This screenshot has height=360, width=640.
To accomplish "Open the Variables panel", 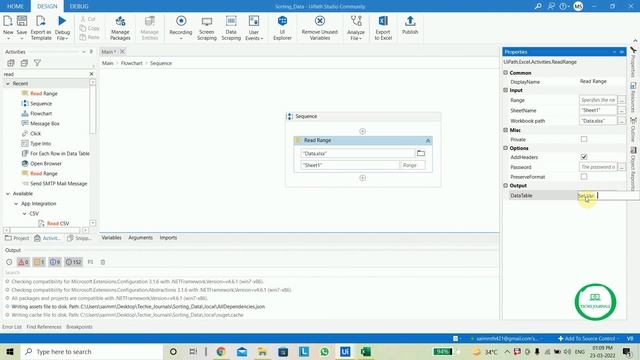I will click(x=111, y=238).
